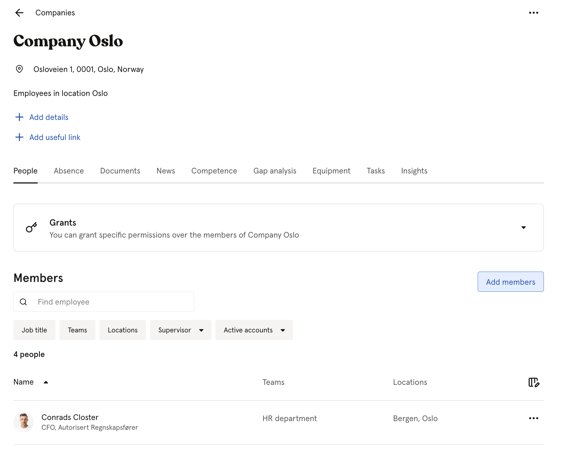Screen dimensions: 562x454
Task: Go to the Insights tab
Action: click(x=414, y=171)
